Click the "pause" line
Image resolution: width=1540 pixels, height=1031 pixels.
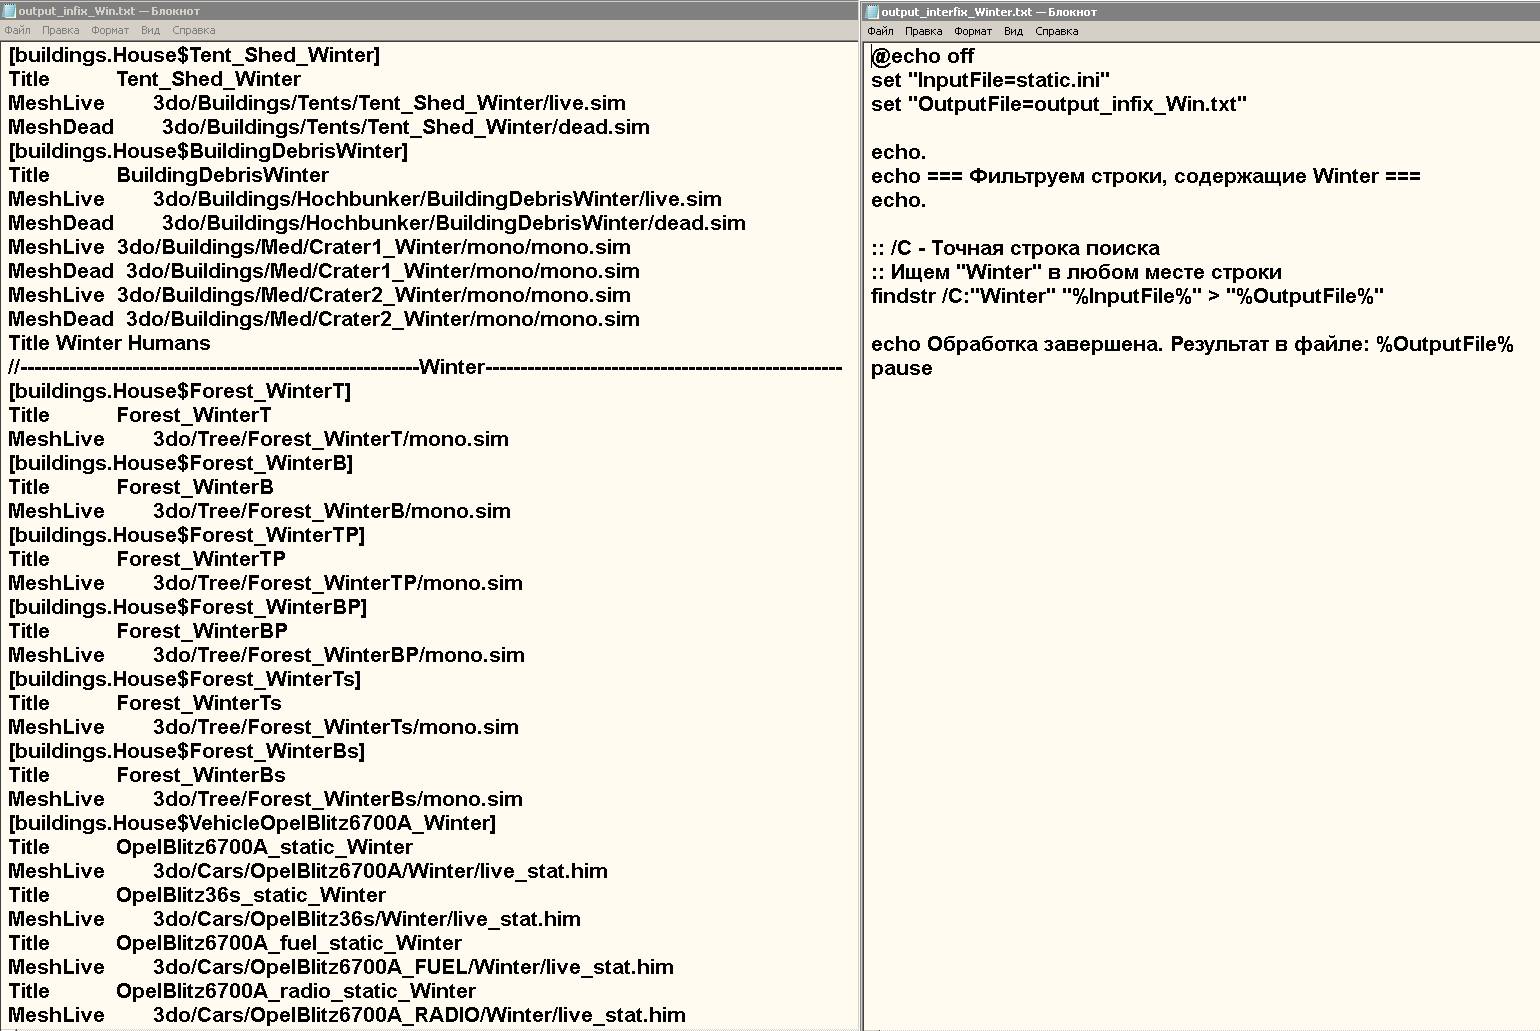tap(902, 368)
